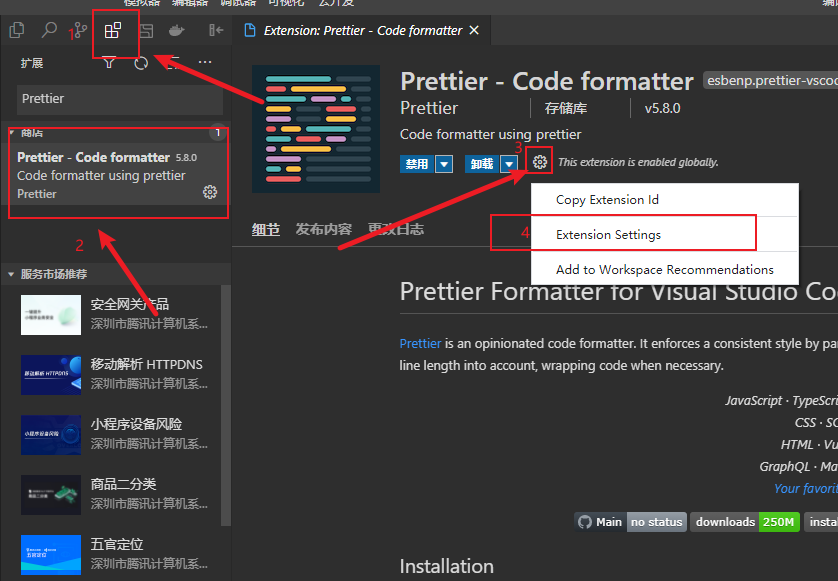The height and width of the screenshot is (581, 838).
Task: Click the Prettier publisher link
Action: tap(429, 108)
